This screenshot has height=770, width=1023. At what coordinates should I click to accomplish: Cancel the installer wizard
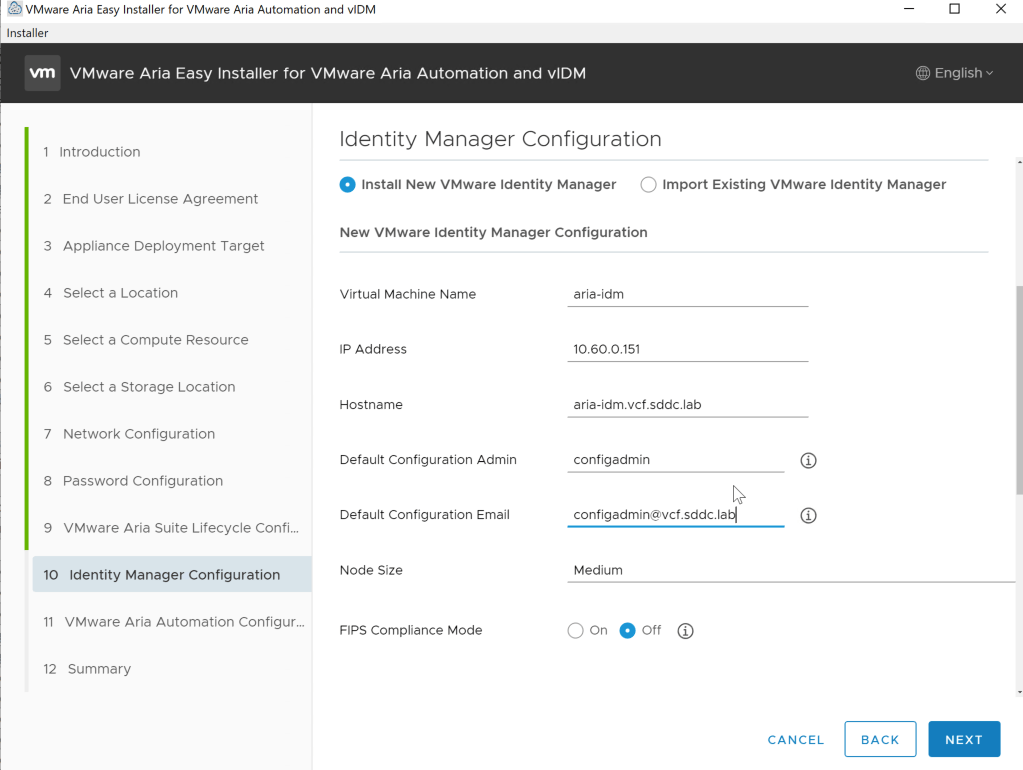click(796, 740)
